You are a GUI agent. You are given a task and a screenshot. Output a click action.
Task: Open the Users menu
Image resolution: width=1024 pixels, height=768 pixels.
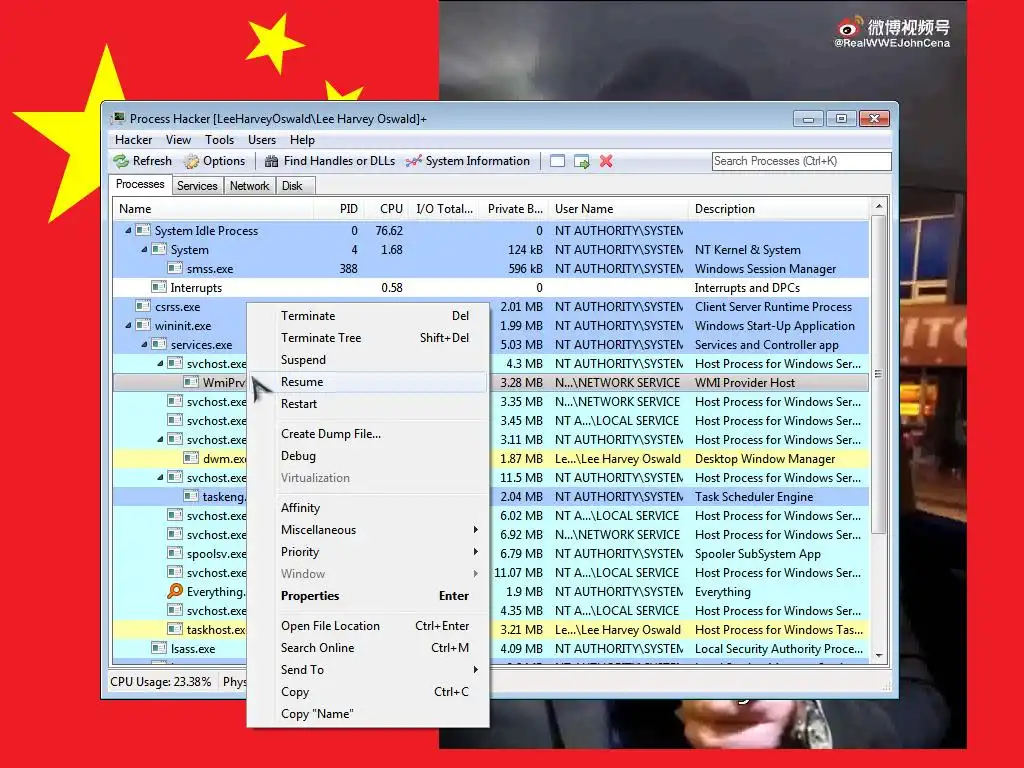[x=262, y=140]
